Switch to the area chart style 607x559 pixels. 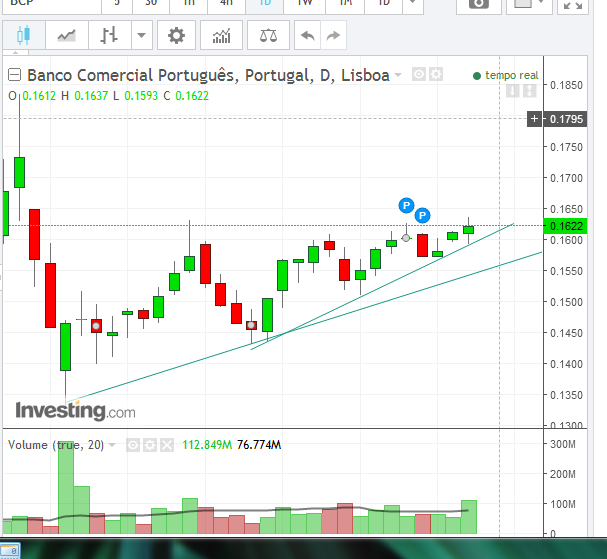click(67, 35)
